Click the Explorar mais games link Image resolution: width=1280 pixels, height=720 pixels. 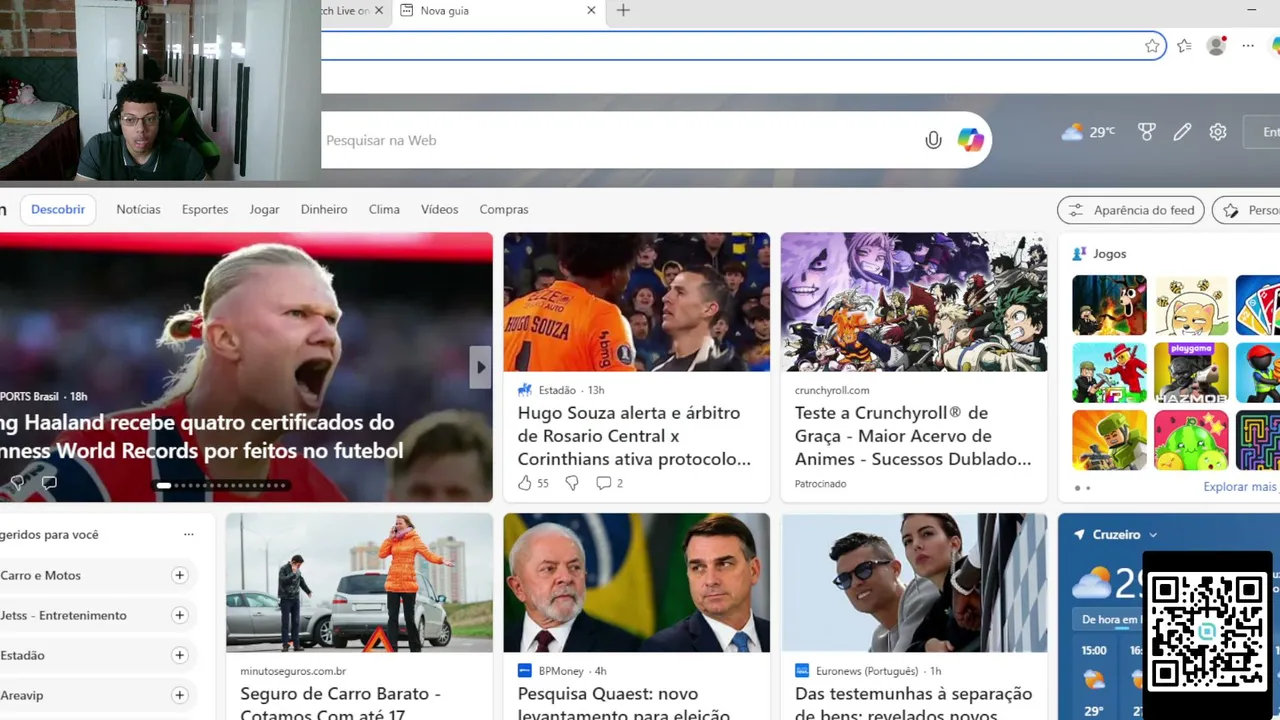[x=1241, y=487]
